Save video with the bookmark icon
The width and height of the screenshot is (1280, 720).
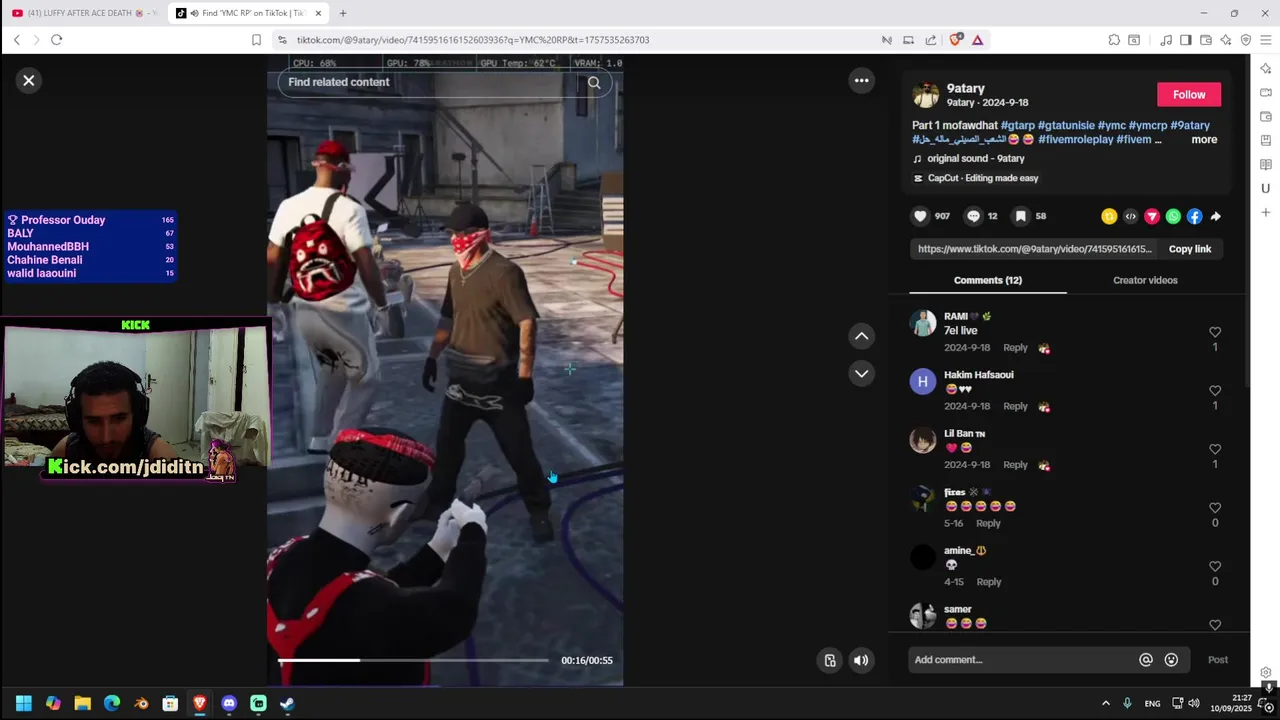coord(1020,216)
